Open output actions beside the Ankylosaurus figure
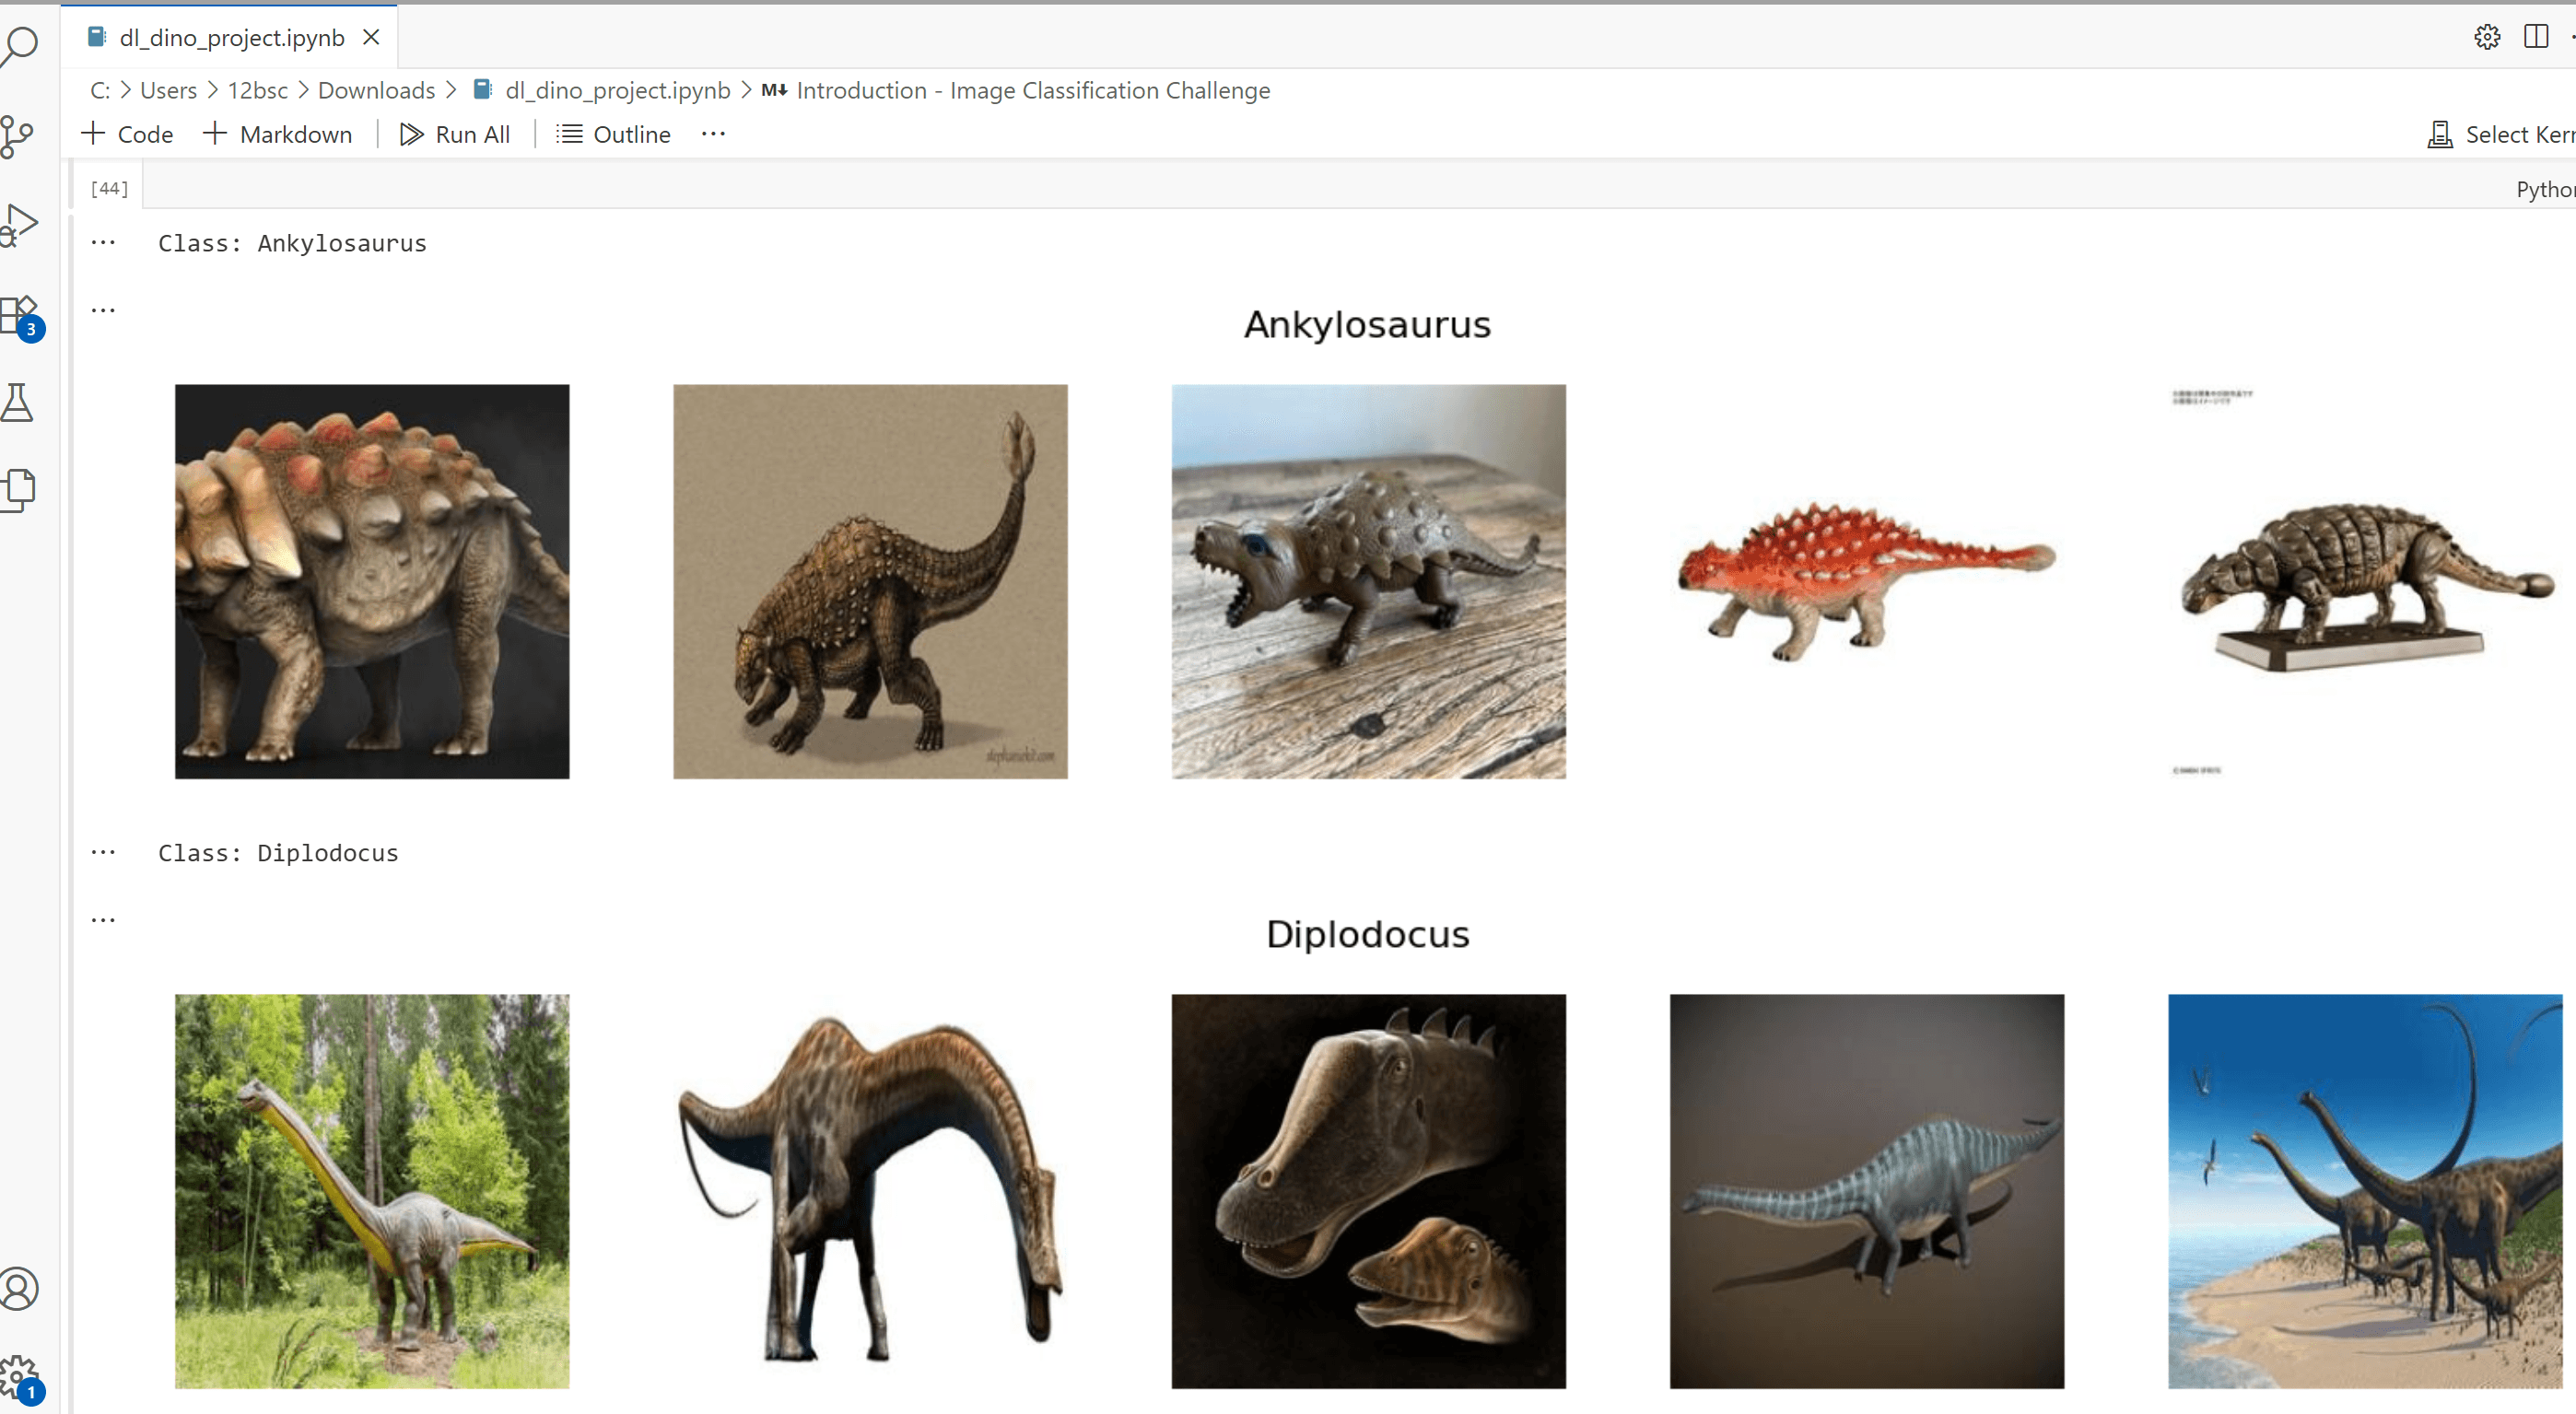The height and width of the screenshot is (1414, 2576). tap(103, 310)
